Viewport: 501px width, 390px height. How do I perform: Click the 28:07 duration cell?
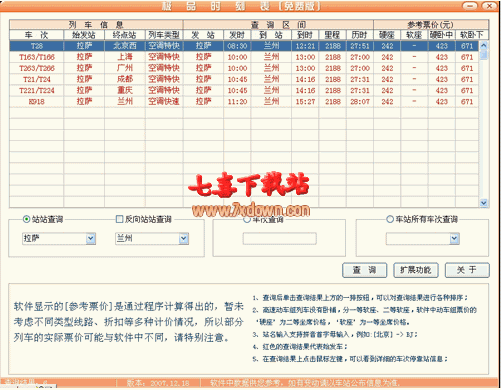tap(360, 101)
